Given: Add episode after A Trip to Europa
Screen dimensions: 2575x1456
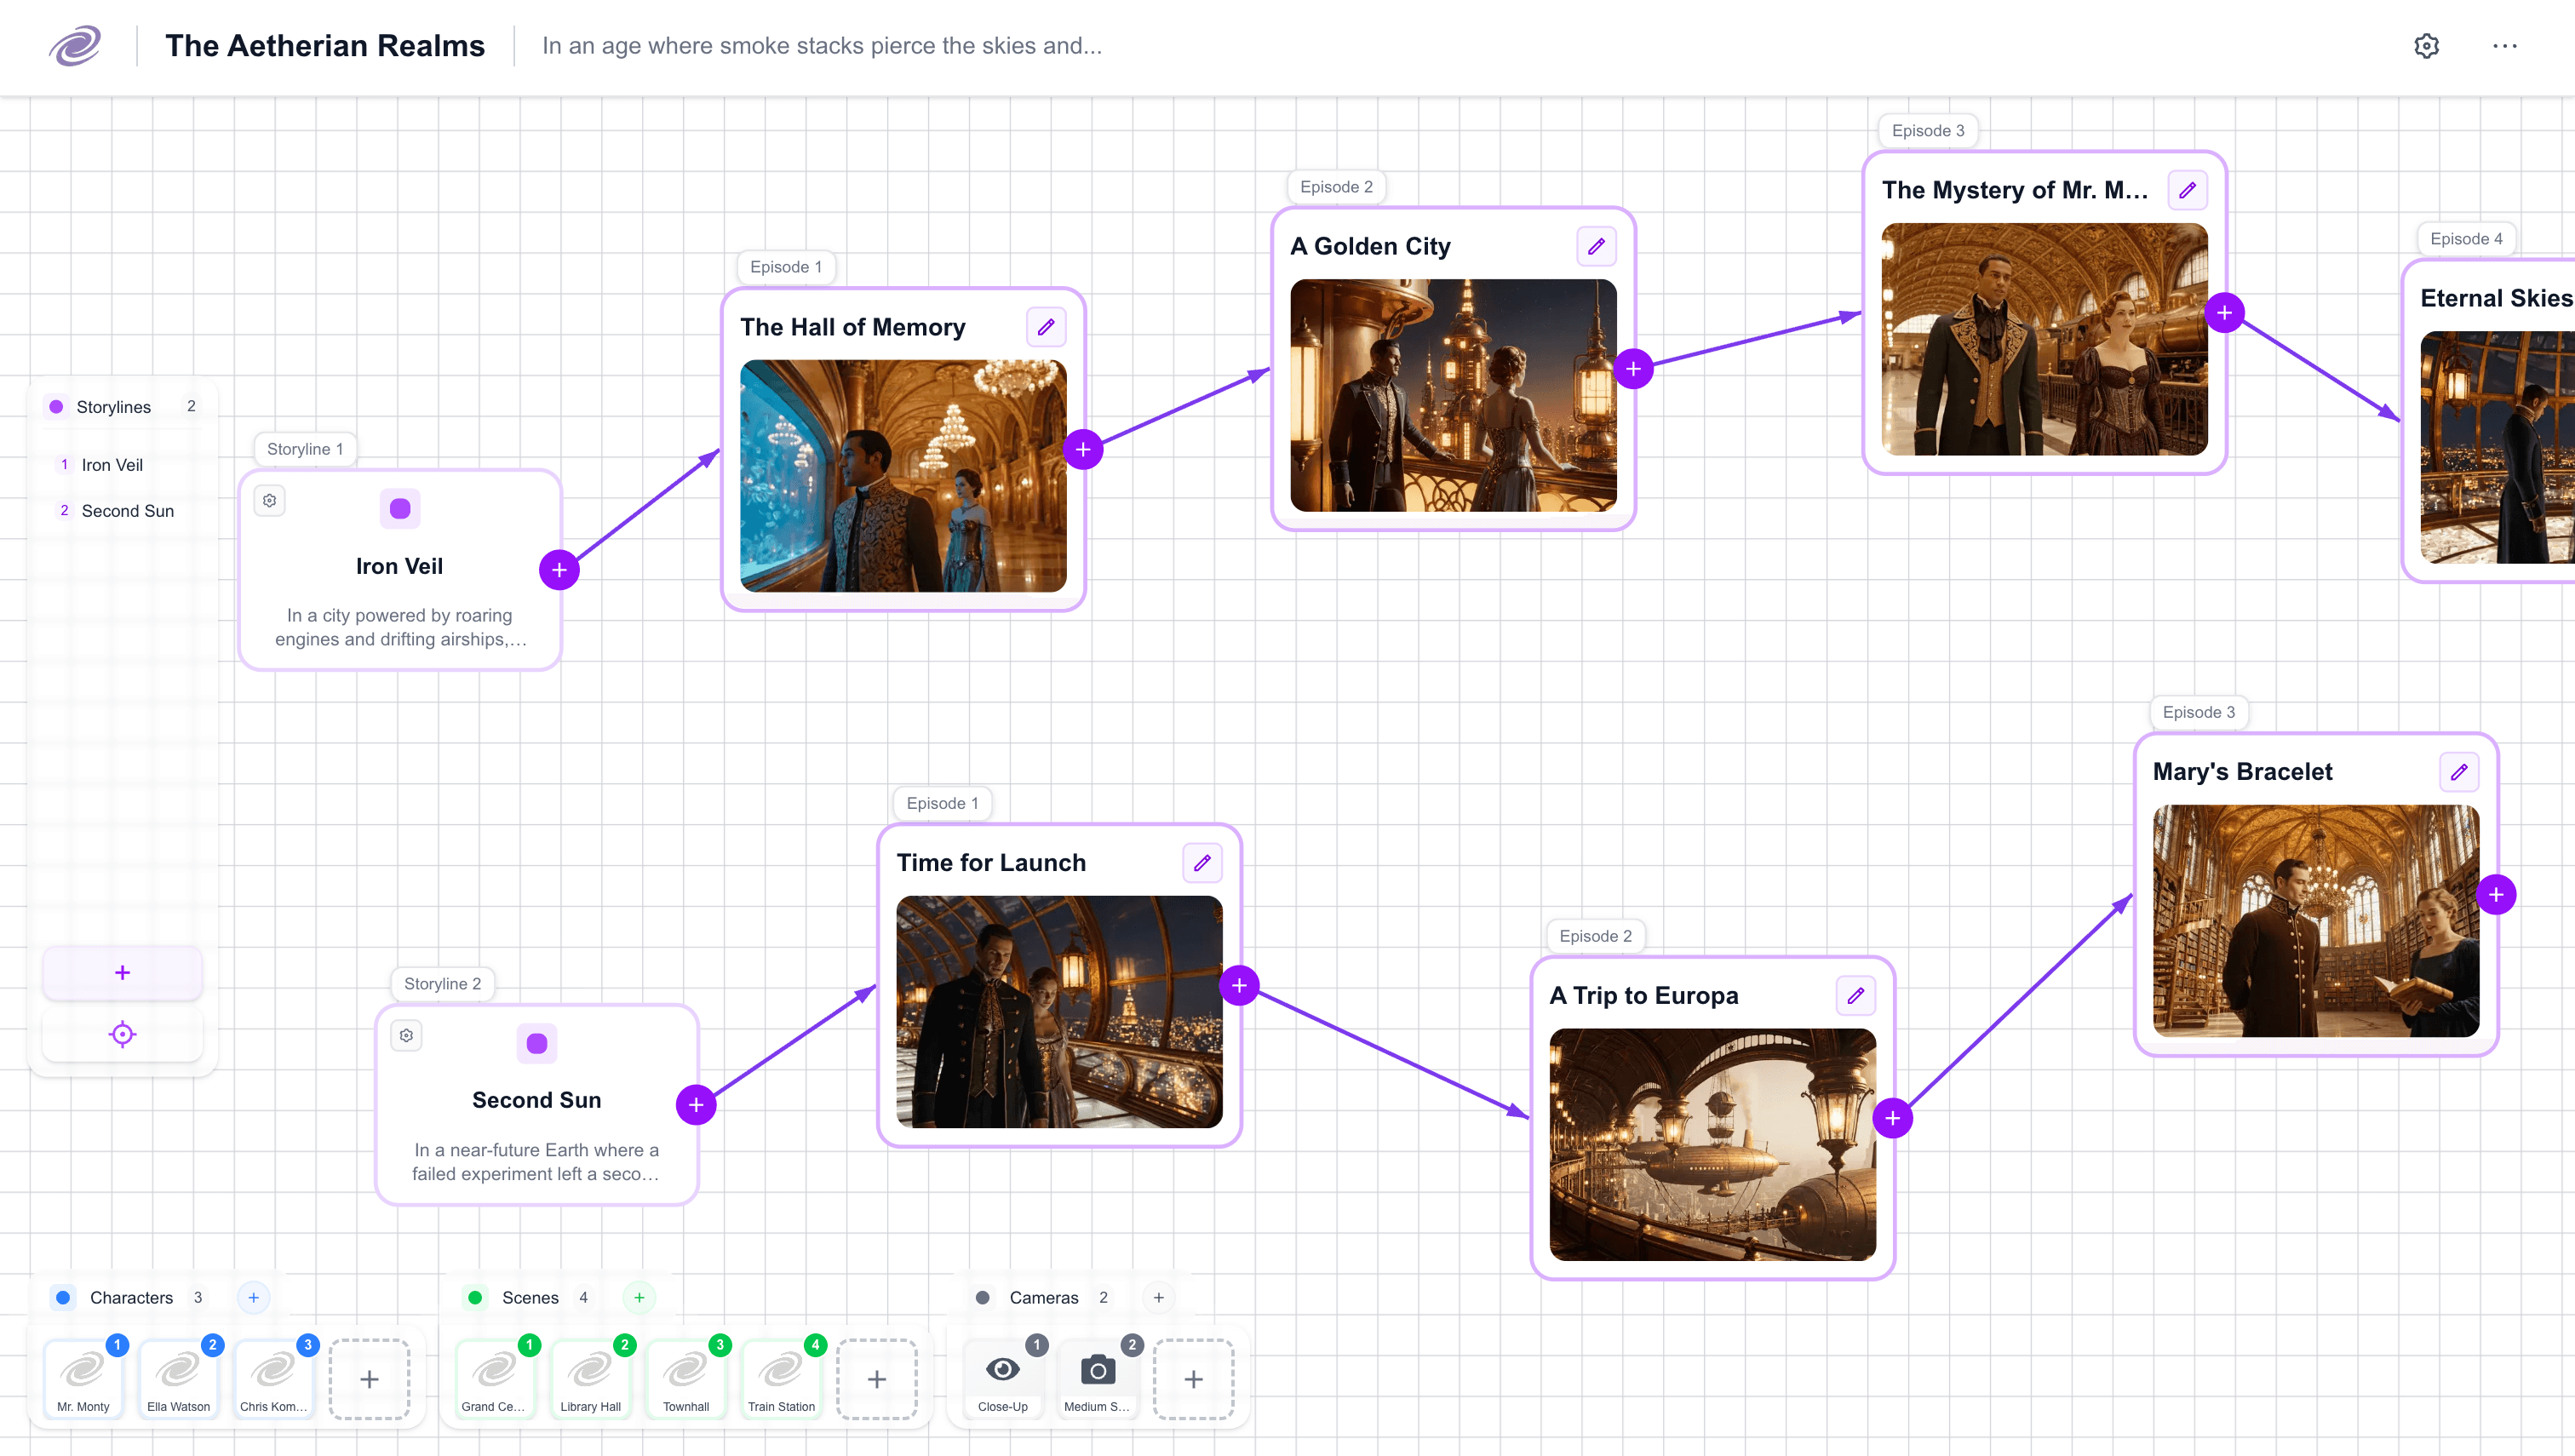Looking at the screenshot, I should point(1892,1118).
